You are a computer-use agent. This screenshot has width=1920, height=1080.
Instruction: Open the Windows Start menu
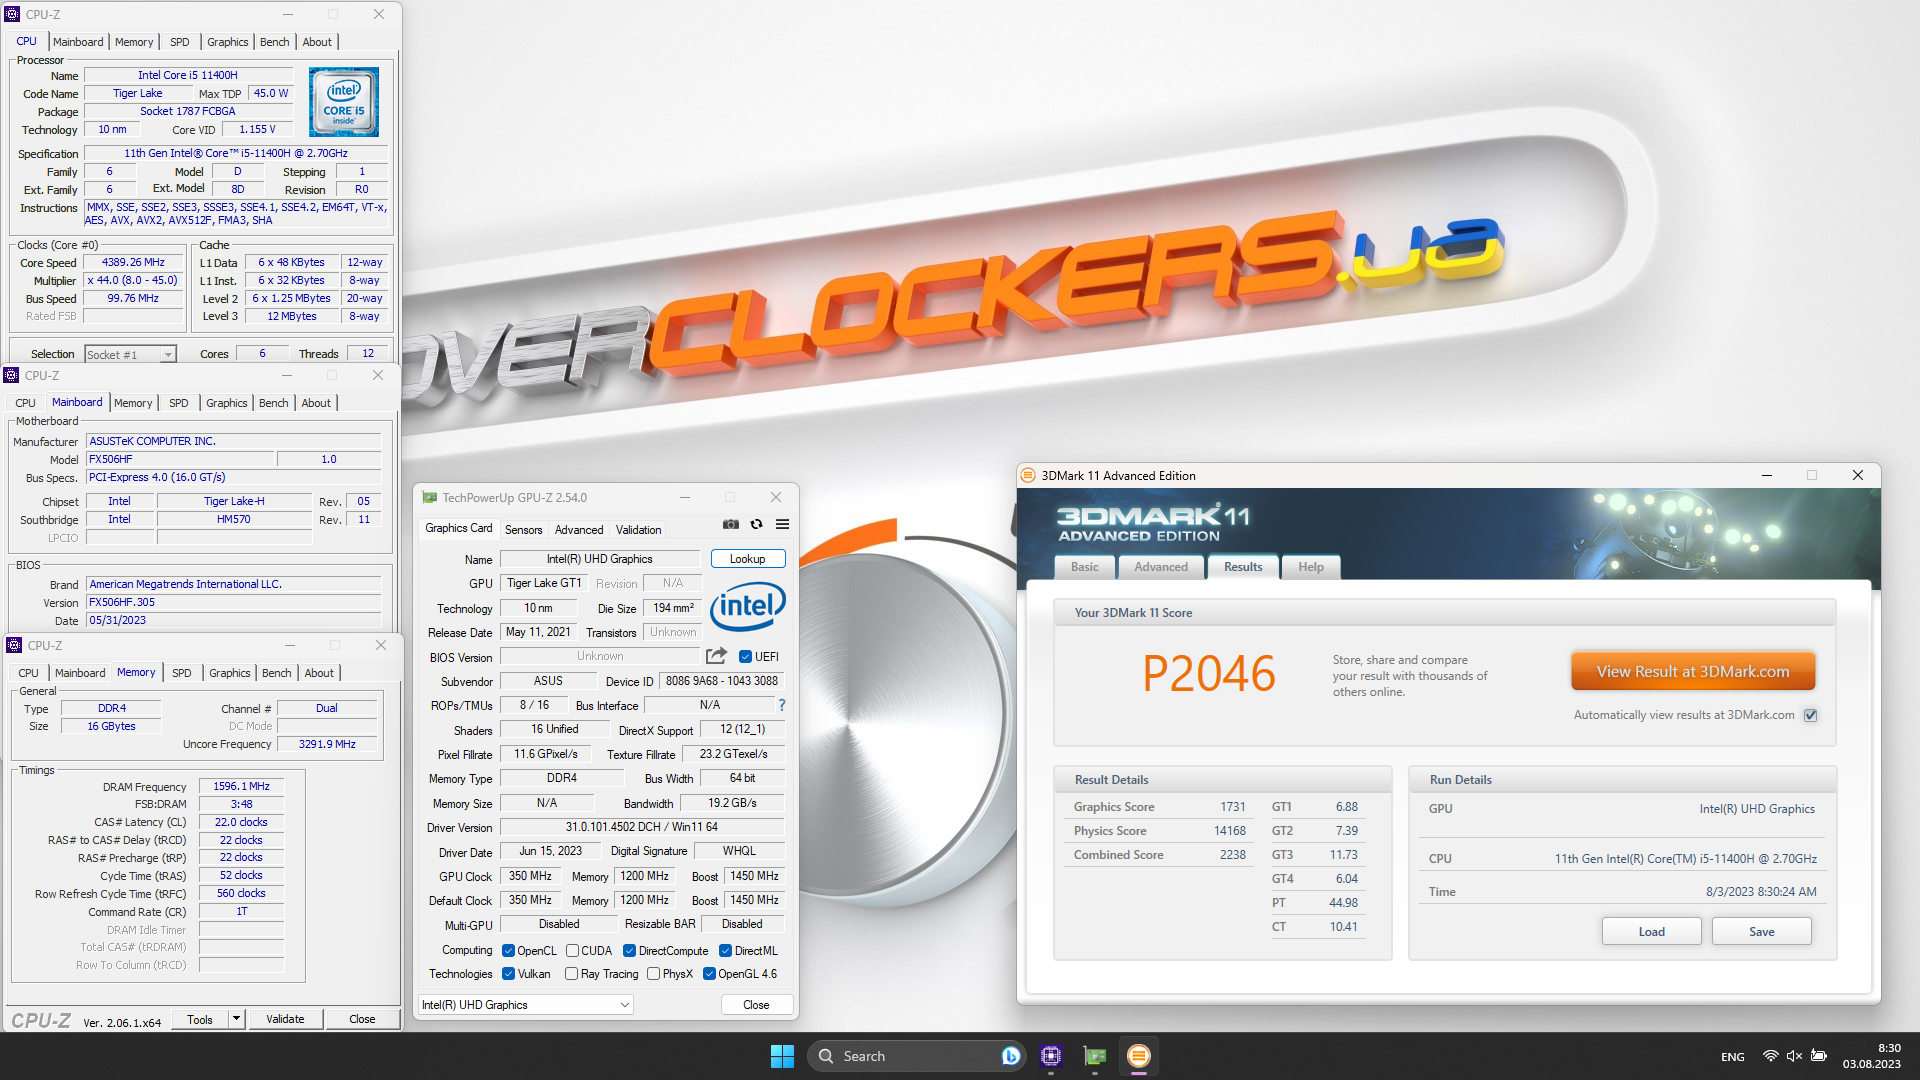pyautogui.click(x=782, y=1056)
